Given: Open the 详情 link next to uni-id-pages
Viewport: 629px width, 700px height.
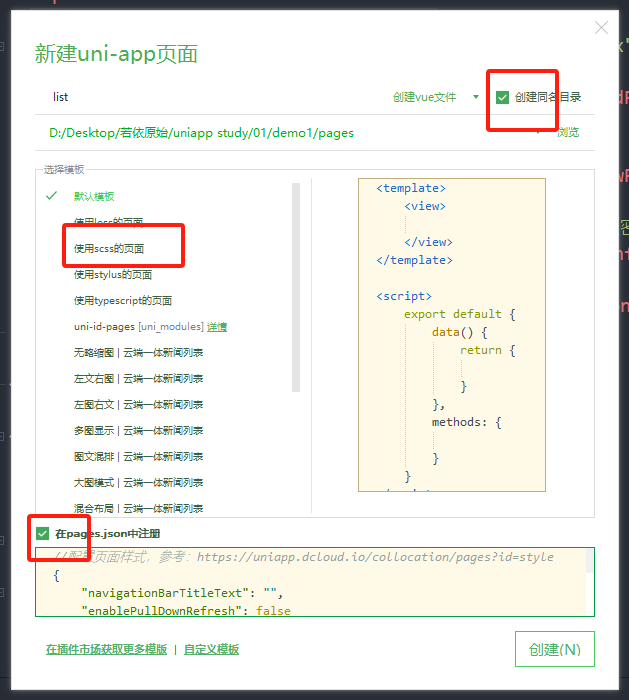Looking at the screenshot, I should 217,327.
